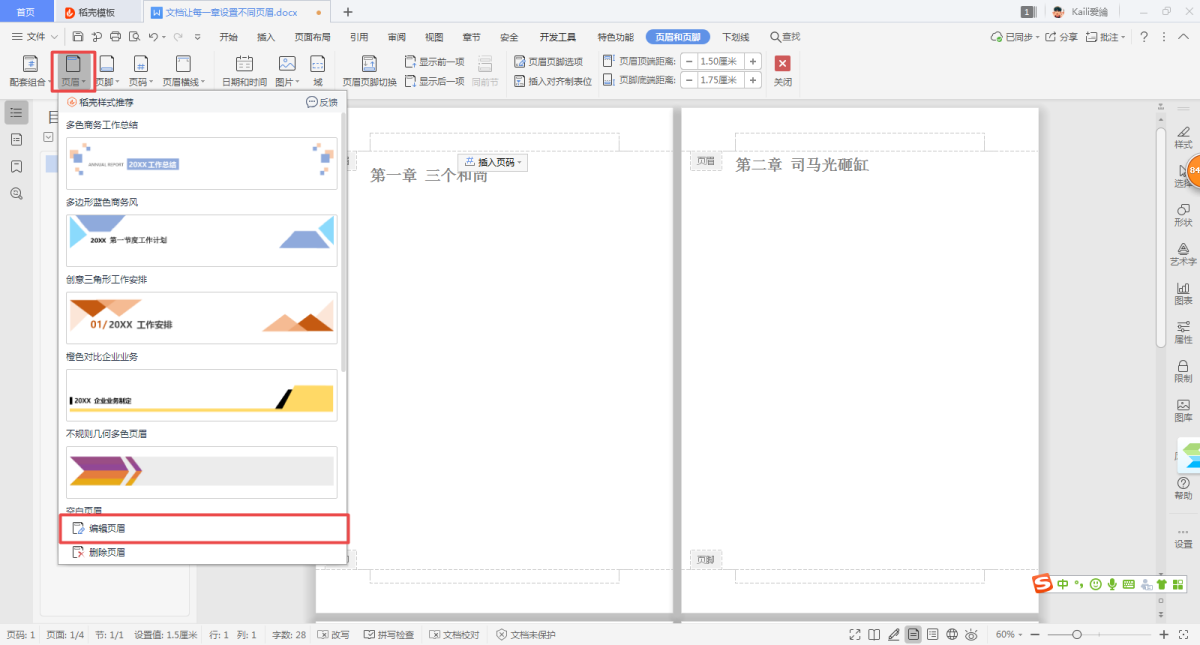The width and height of the screenshot is (1200, 645).
Task: Choose the 多色商务工作总结 header template
Action: pos(201,163)
